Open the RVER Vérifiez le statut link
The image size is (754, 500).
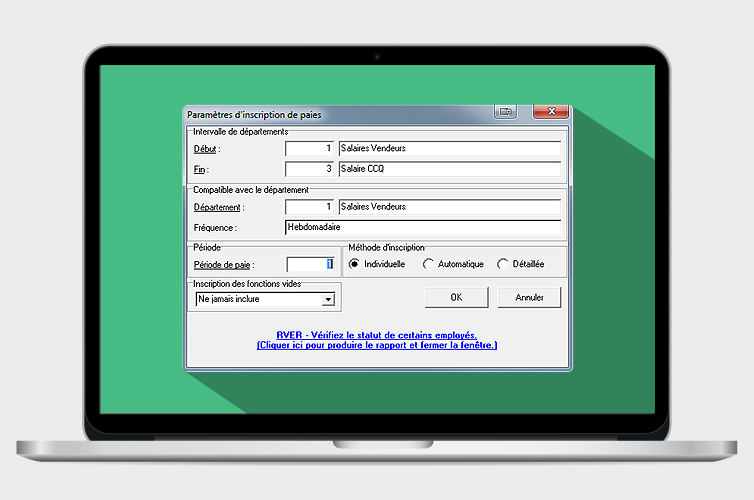(377, 335)
